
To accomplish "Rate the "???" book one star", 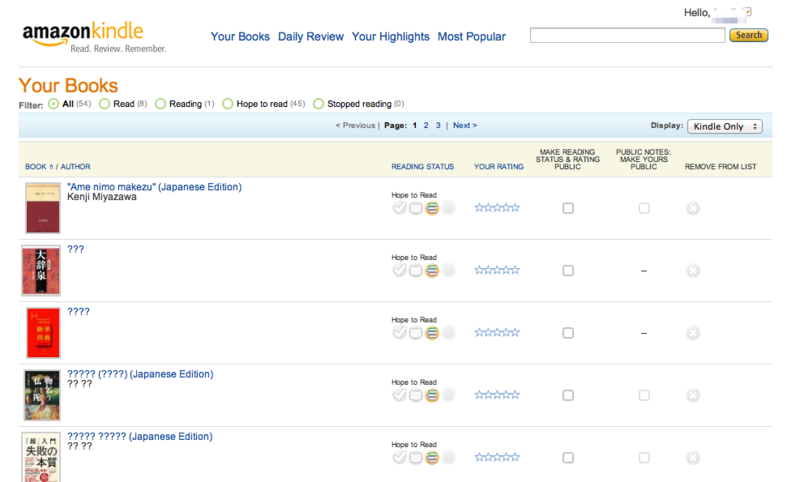I will pos(479,270).
